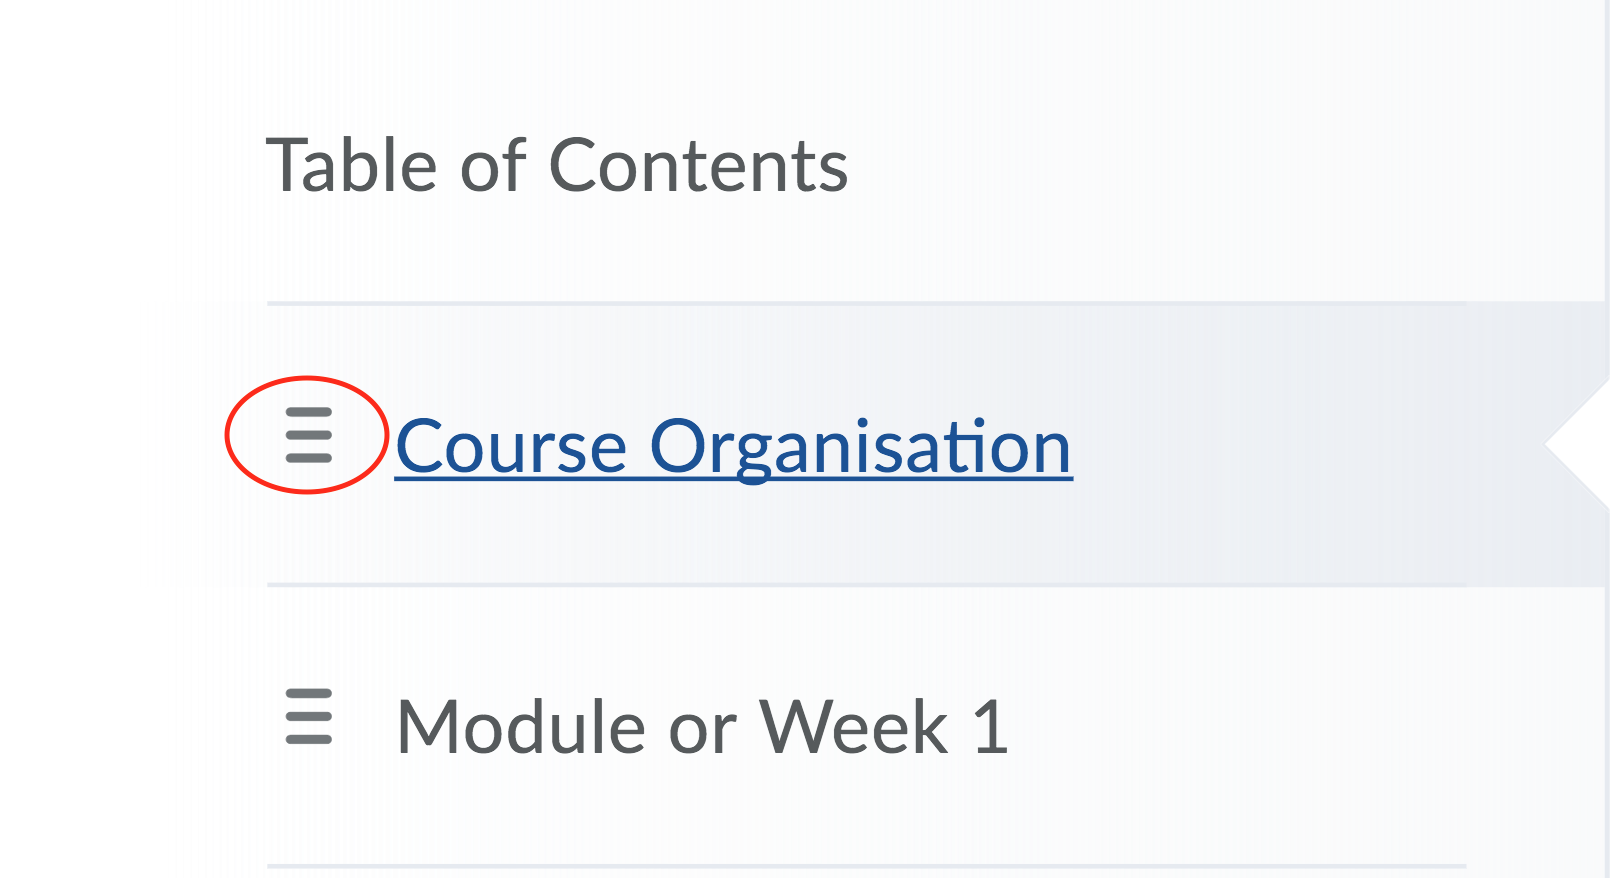The height and width of the screenshot is (878, 1616).
Task: Click the word Organisation in the blue link
Action: pos(860,447)
